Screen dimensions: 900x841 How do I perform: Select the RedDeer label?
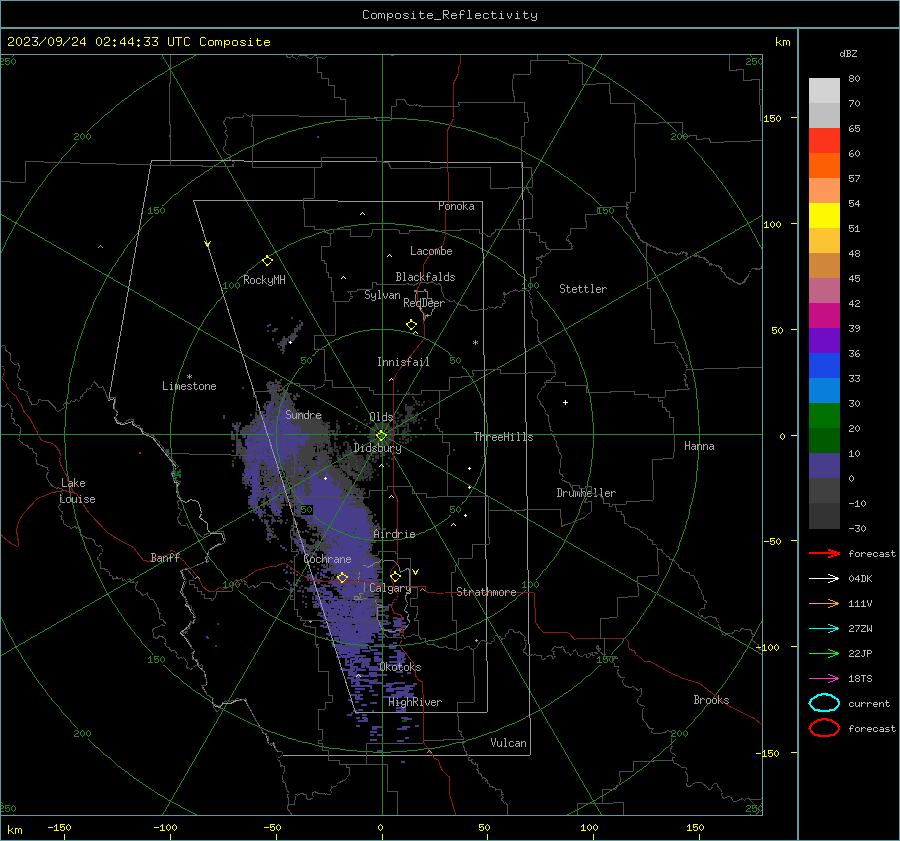[424, 303]
